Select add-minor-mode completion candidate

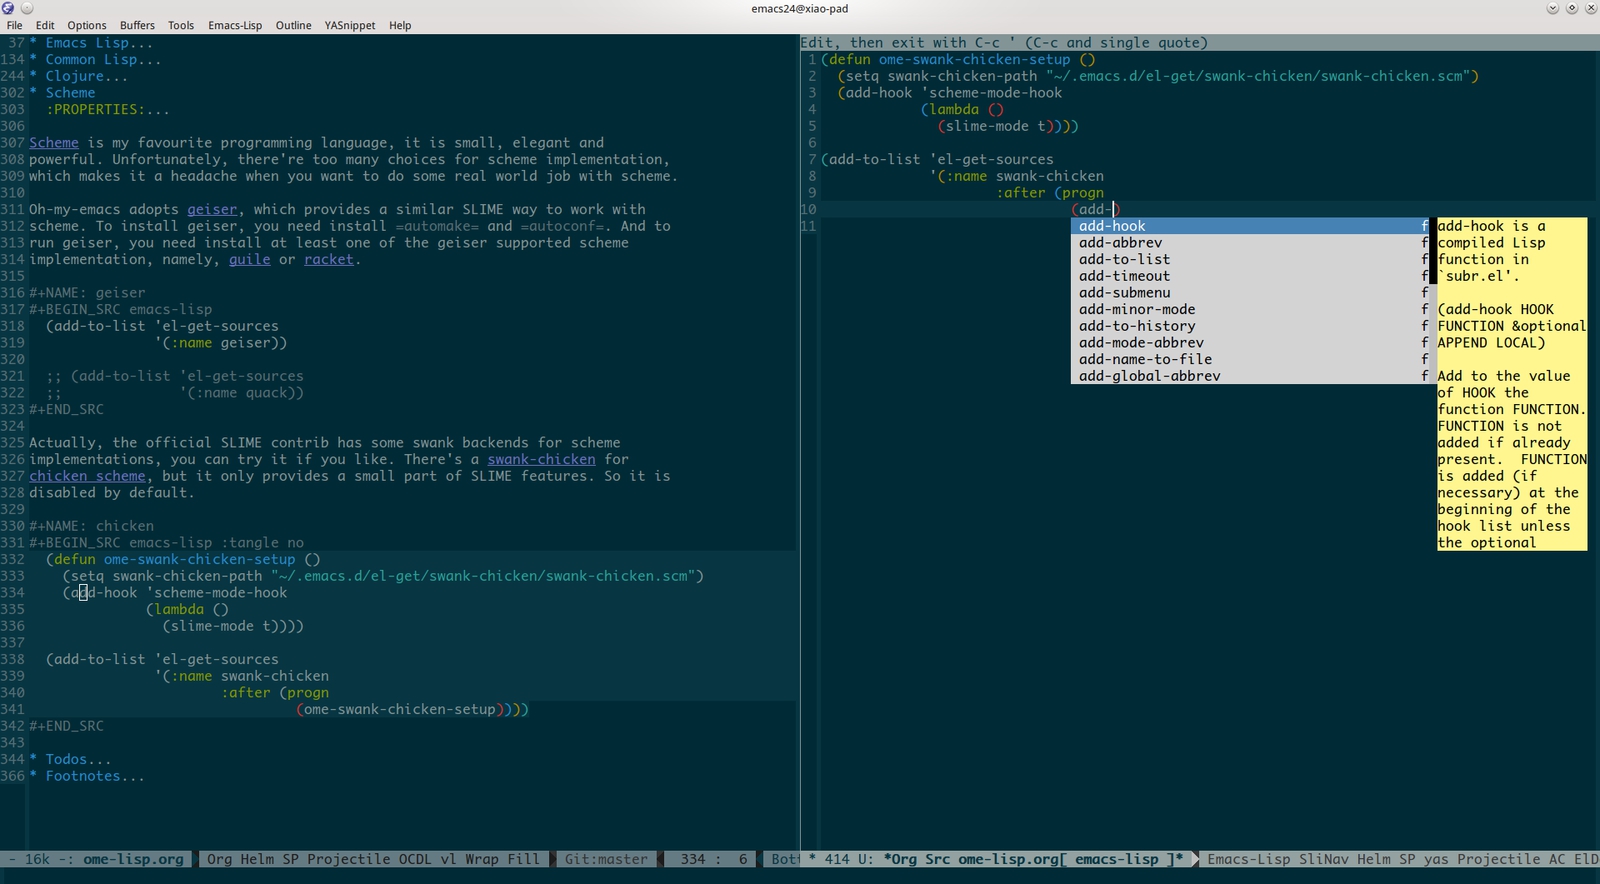click(1250, 310)
